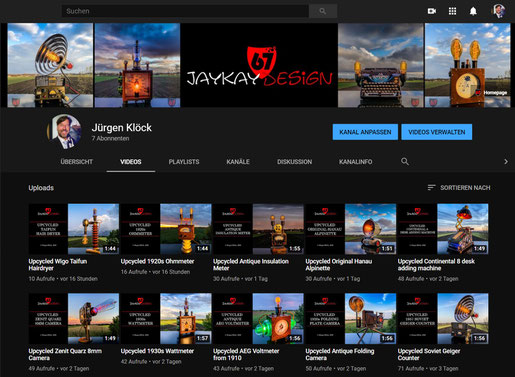Switch to the Playlists tab
515x377 pixels.
tap(184, 162)
